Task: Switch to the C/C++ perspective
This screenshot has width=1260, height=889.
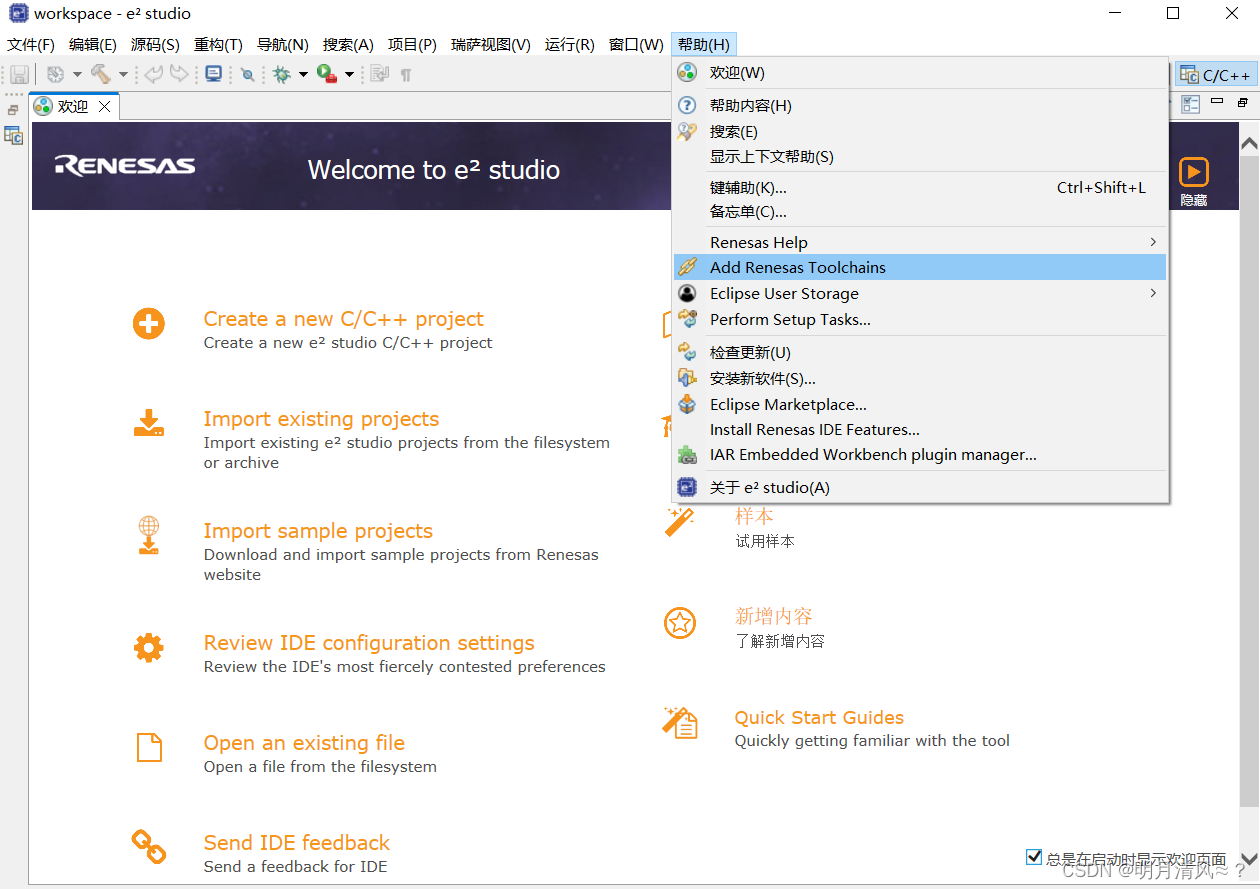Action: (x=1215, y=75)
